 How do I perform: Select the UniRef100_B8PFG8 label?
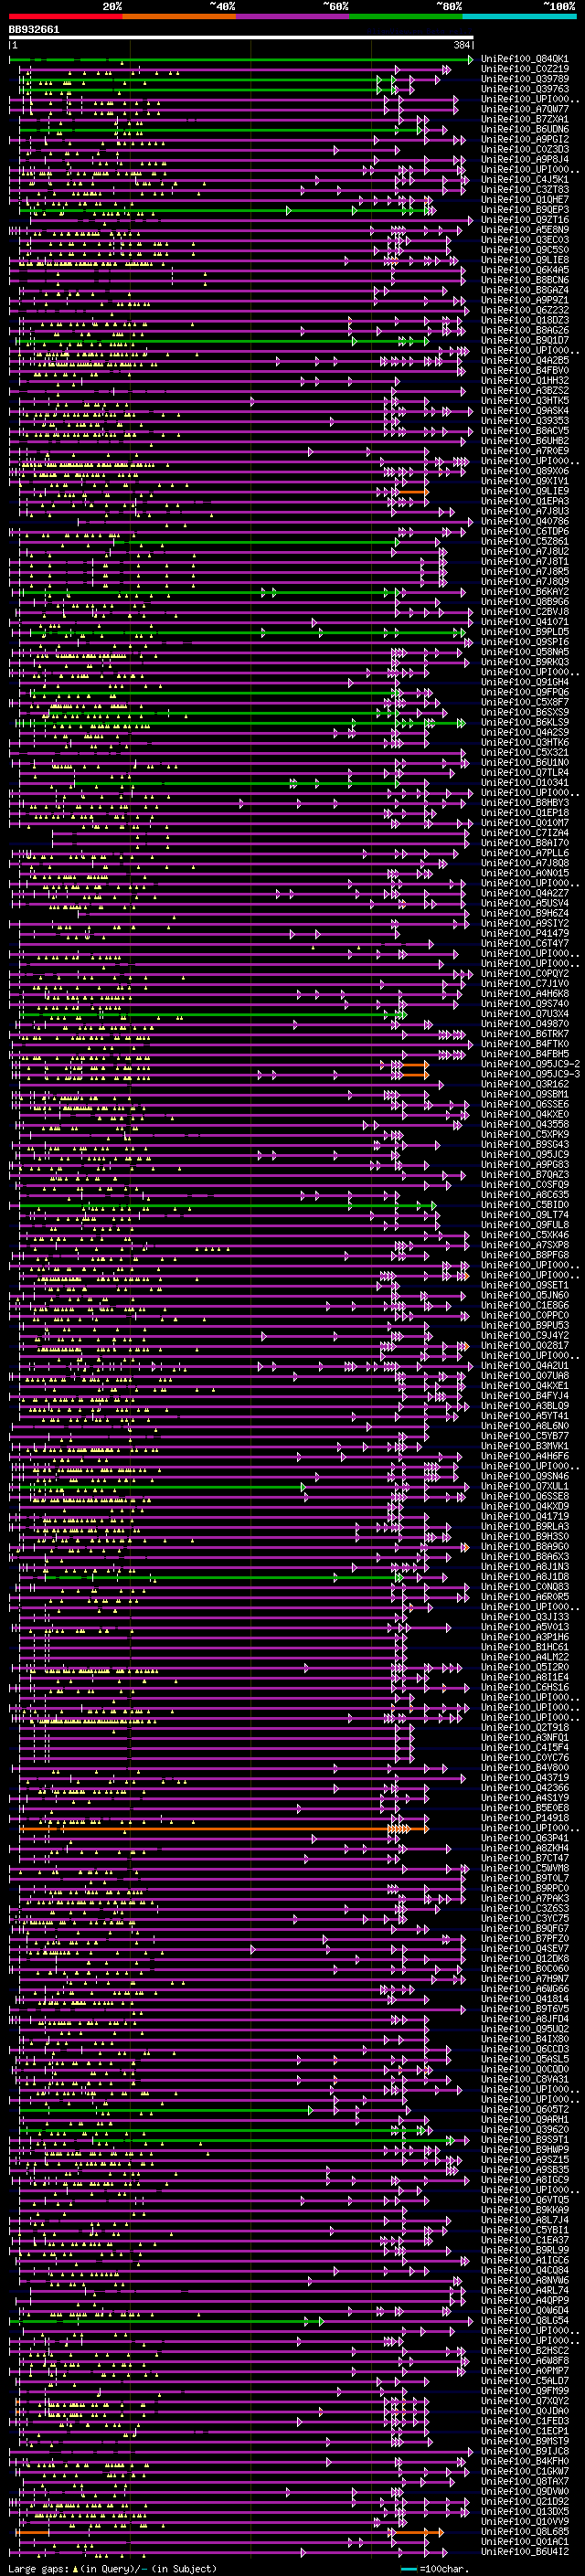[x=525, y=1255]
